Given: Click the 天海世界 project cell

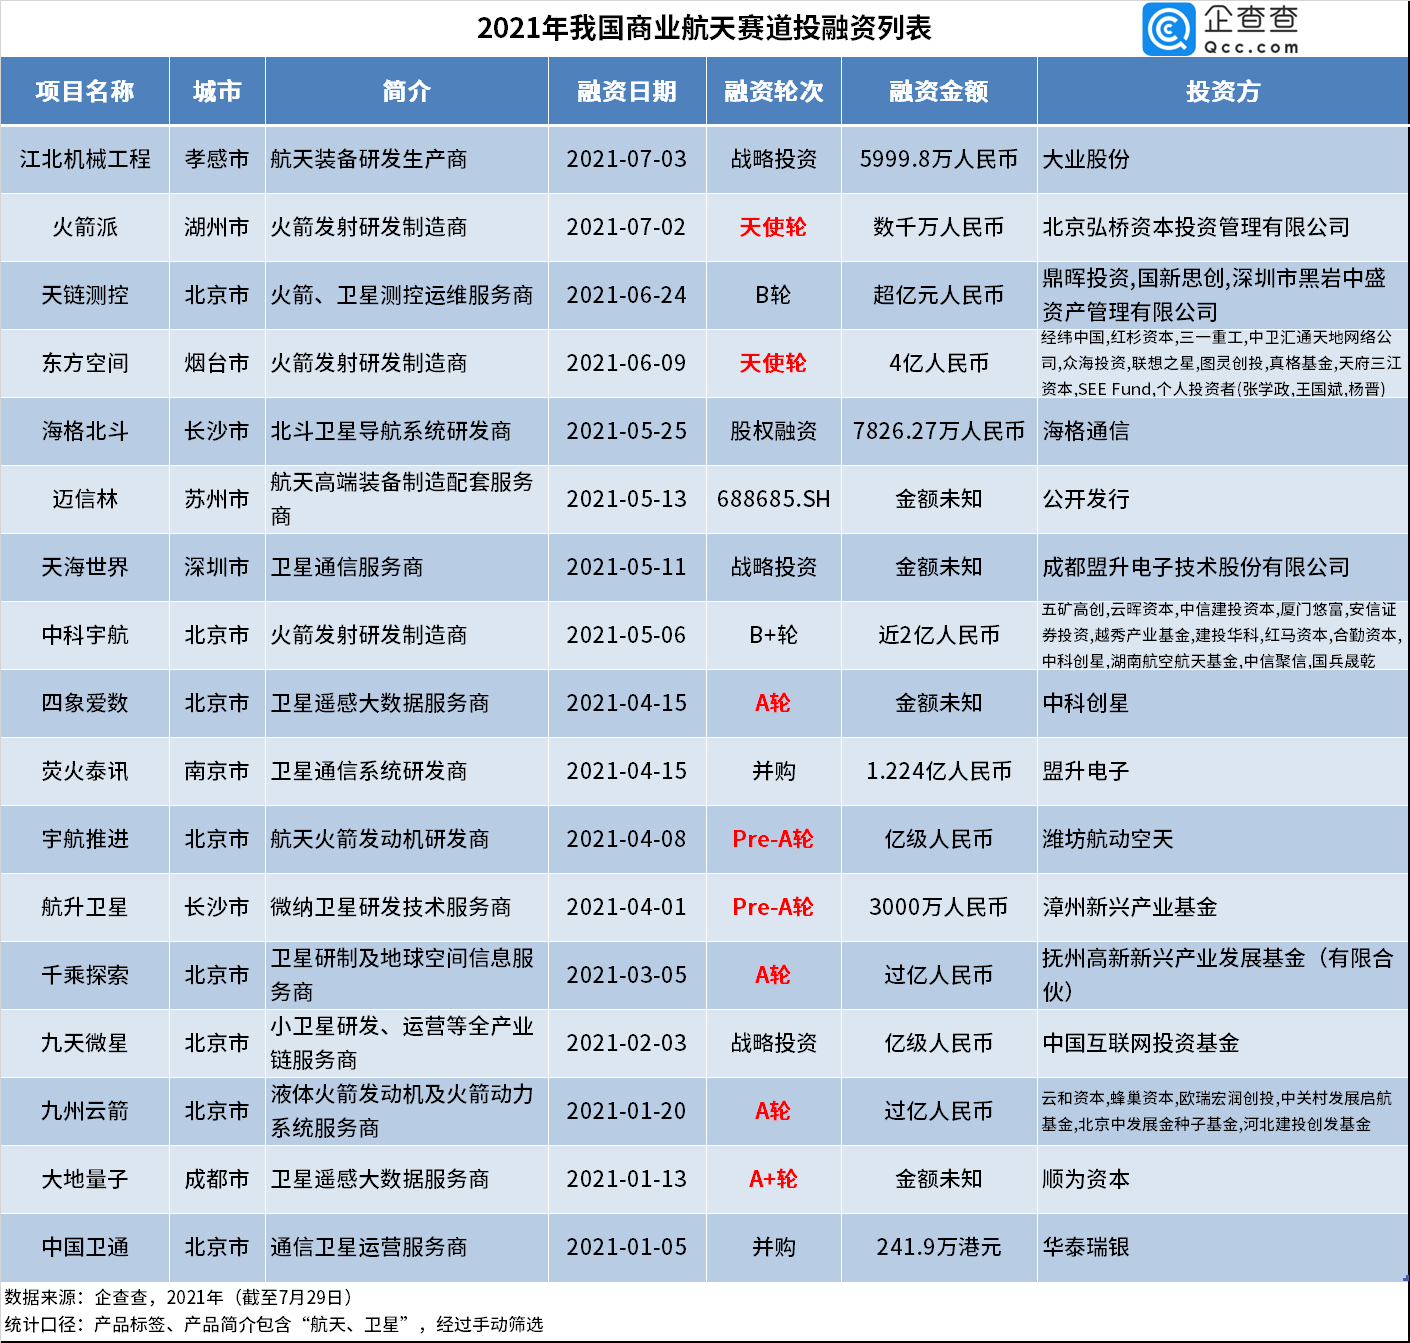Looking at the screenshot, I should click(85, 567).
